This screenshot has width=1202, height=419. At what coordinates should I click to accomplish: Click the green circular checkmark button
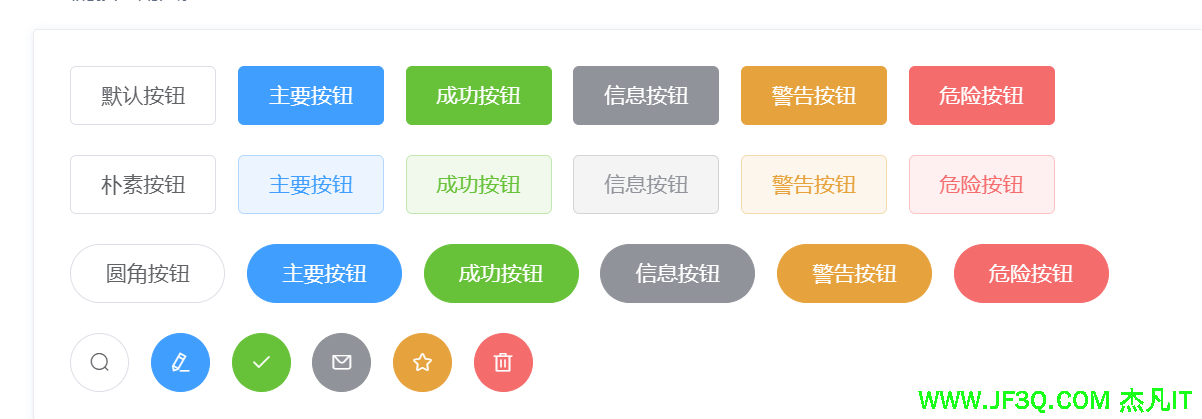coord(261,362)
